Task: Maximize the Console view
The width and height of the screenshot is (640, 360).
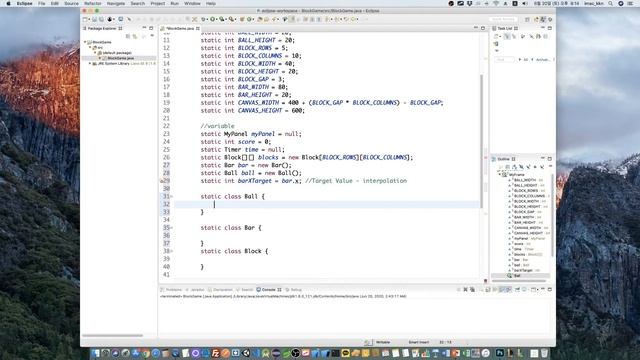Action: pos(550,289)
